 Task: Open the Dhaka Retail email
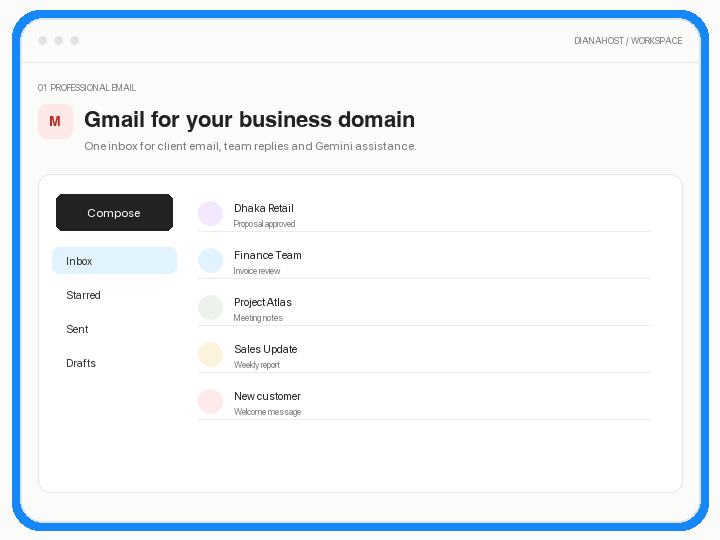[424, 214]
